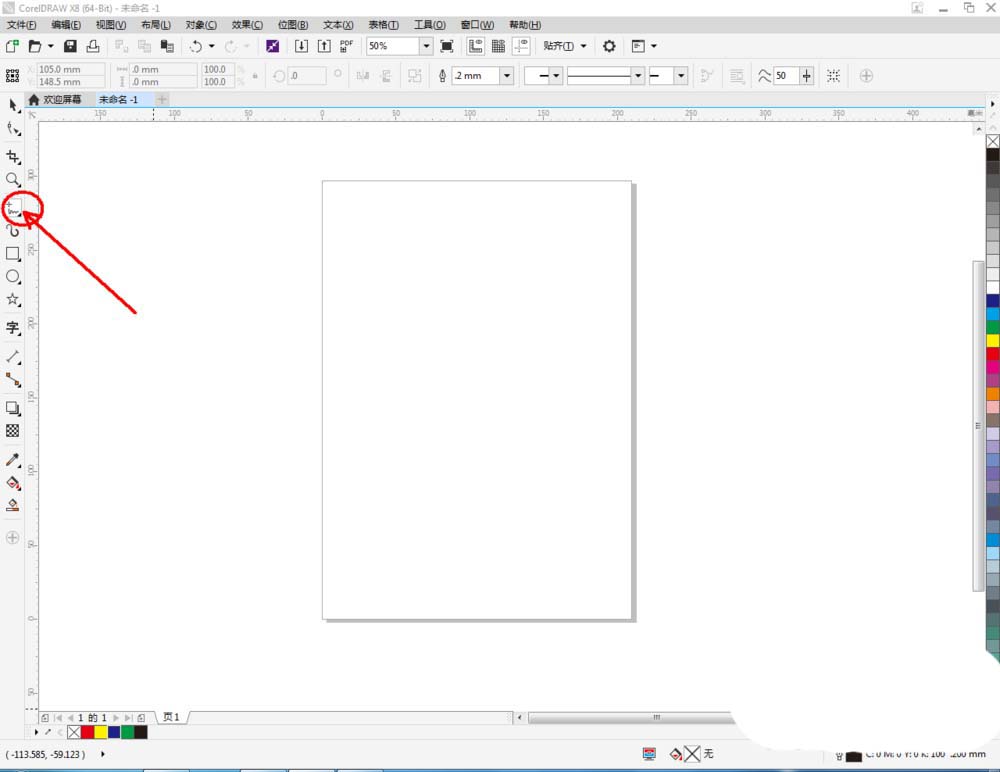Select the Ellipse tool
This screenshot has height=772, width=1000.
pos(13,276)
